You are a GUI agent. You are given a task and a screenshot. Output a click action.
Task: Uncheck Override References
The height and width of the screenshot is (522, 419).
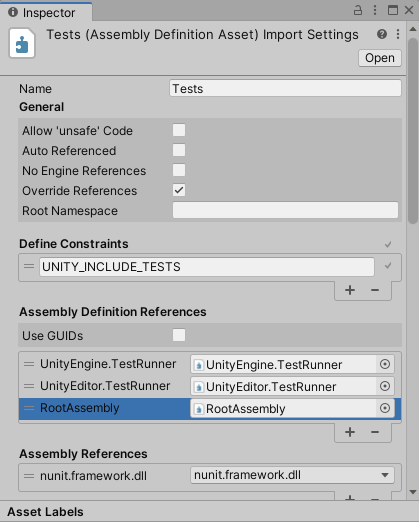[179, 190]
